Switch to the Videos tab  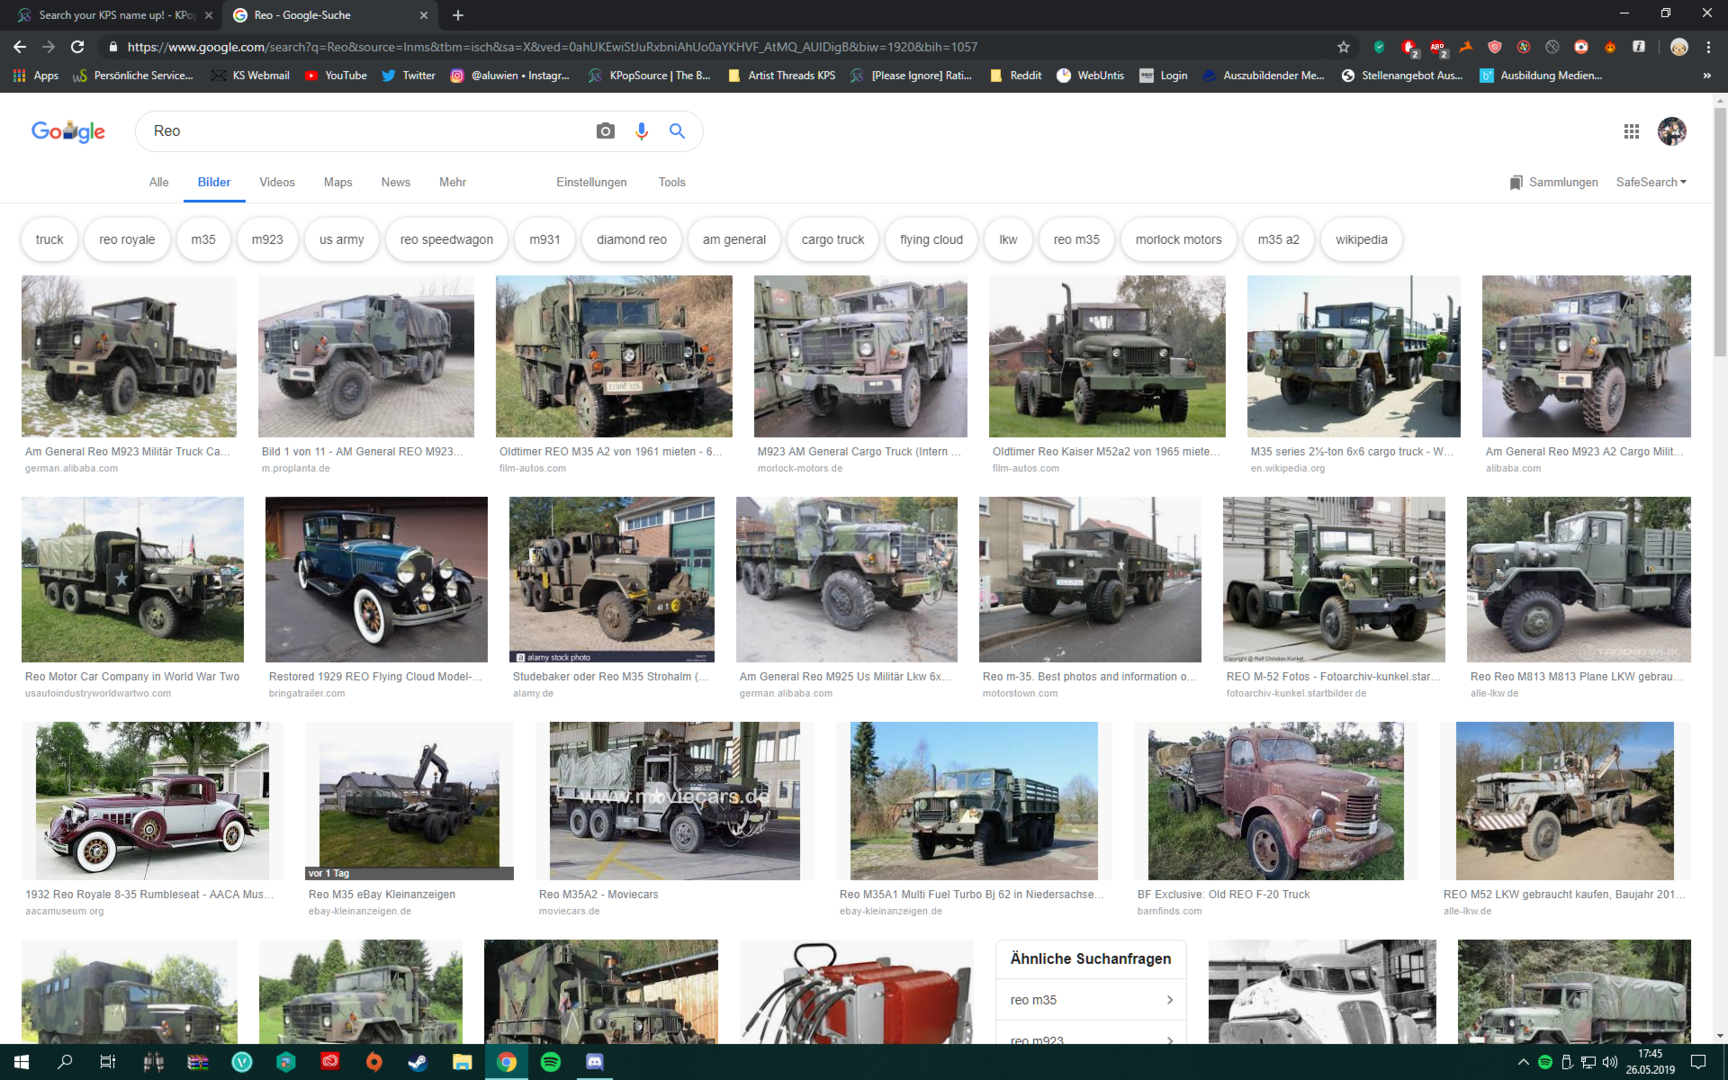(277, 182)
